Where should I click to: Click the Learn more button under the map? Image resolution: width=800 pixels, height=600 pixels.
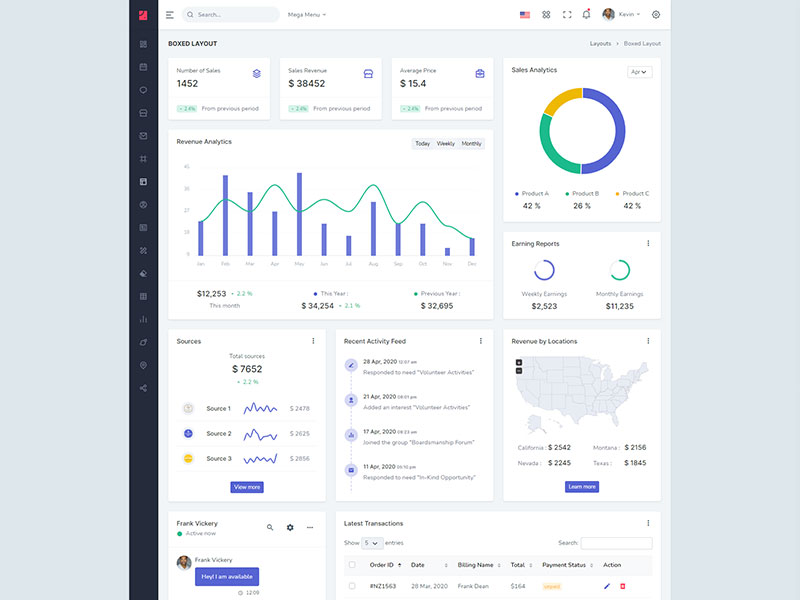[x=581, y=487]
